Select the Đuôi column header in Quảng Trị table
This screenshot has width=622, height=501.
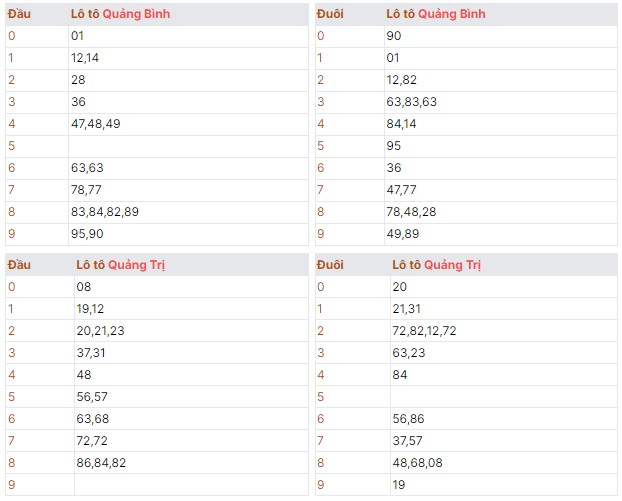tap(330, 265)
